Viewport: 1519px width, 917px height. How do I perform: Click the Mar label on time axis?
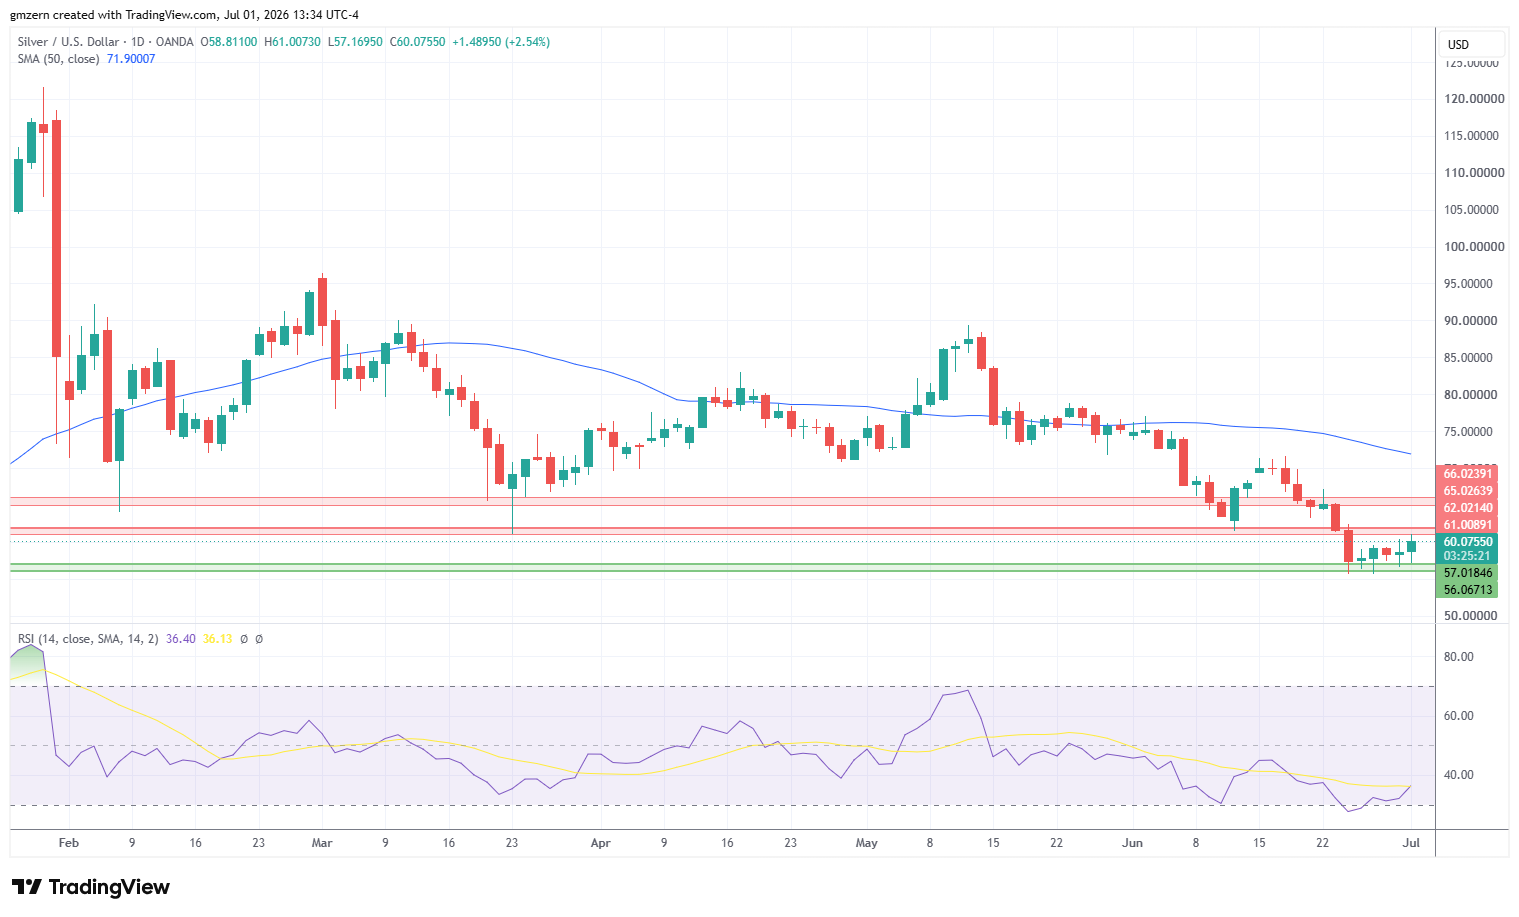point(322,843)
